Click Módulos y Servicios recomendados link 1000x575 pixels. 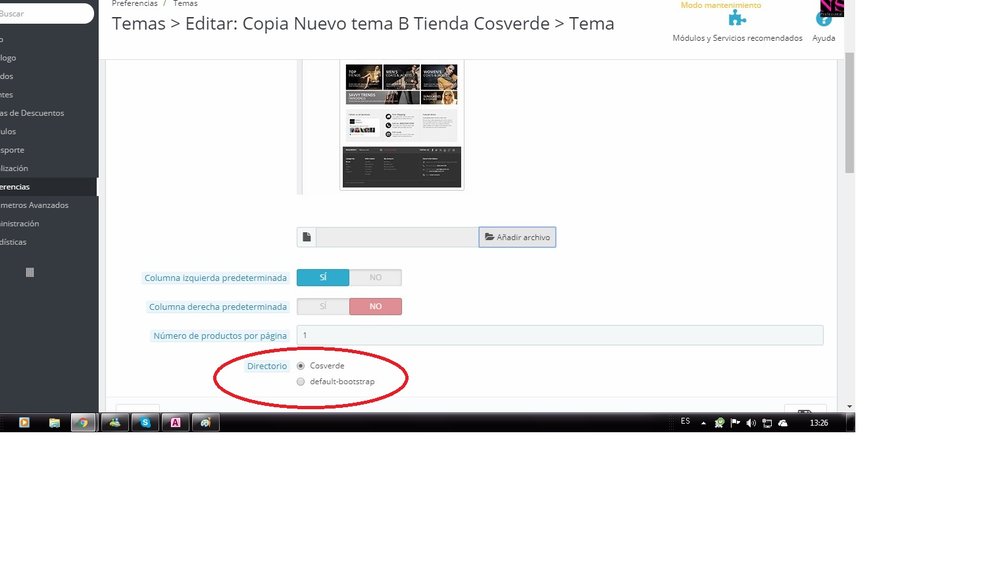click(x=737, y=38)
